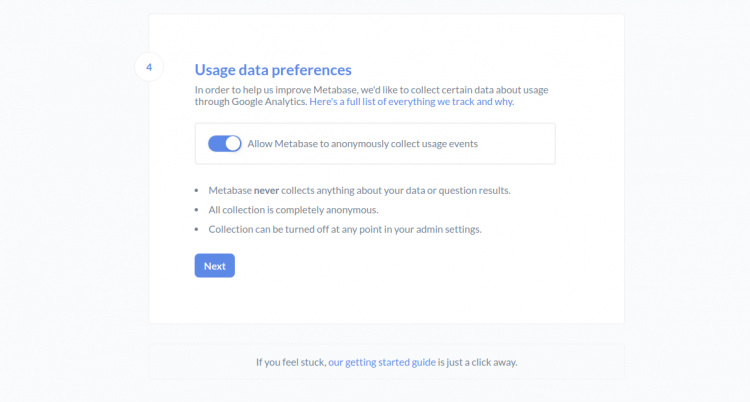Click the word 'admin settings' in the last bullet
Screen dimensions: 750x402
pos(453,229)
